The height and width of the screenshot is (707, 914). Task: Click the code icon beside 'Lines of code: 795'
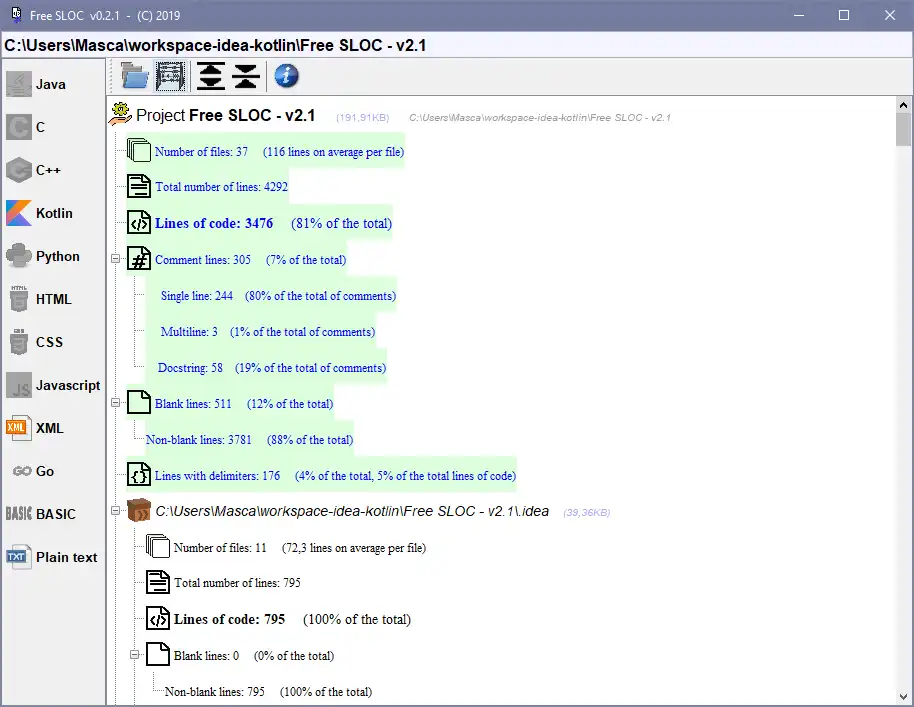[x=158, y=618]
